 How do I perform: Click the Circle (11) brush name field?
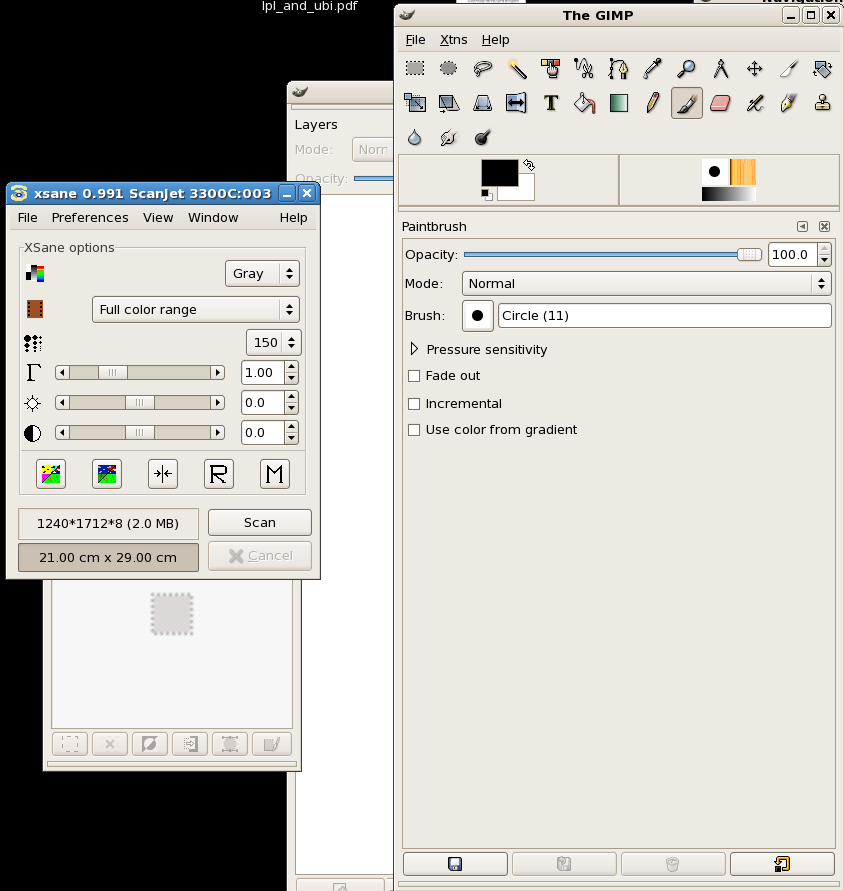(664, 315)
